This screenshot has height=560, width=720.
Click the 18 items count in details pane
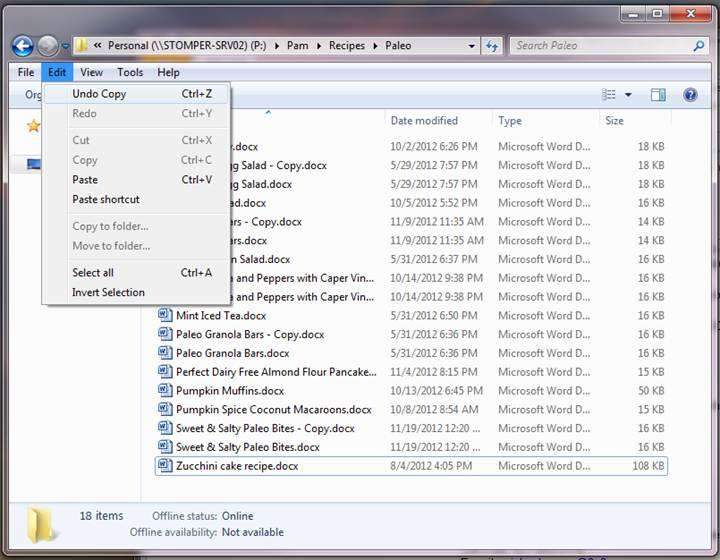click(101, 516)
